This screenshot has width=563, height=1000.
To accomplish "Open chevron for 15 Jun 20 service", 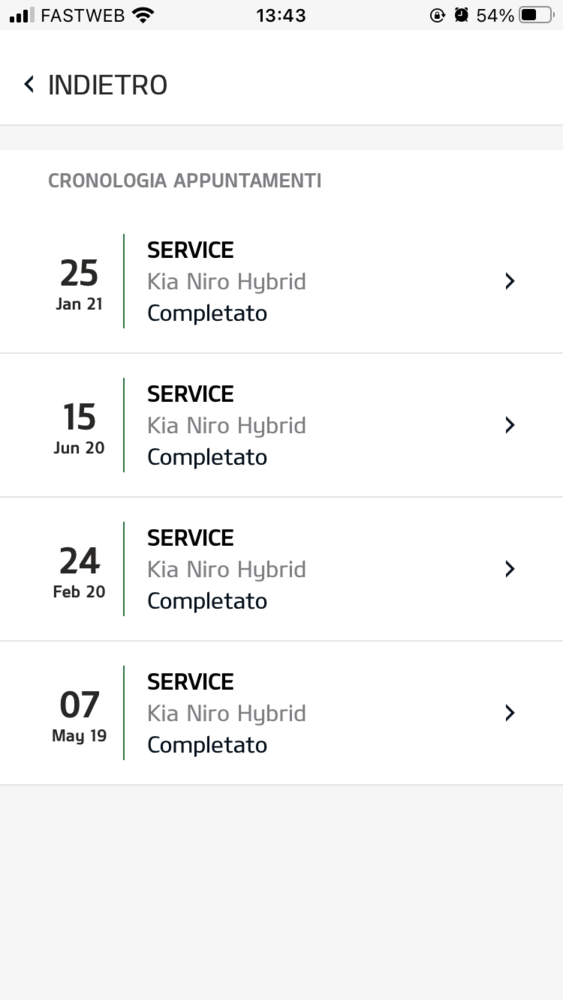I will (509, 425).
